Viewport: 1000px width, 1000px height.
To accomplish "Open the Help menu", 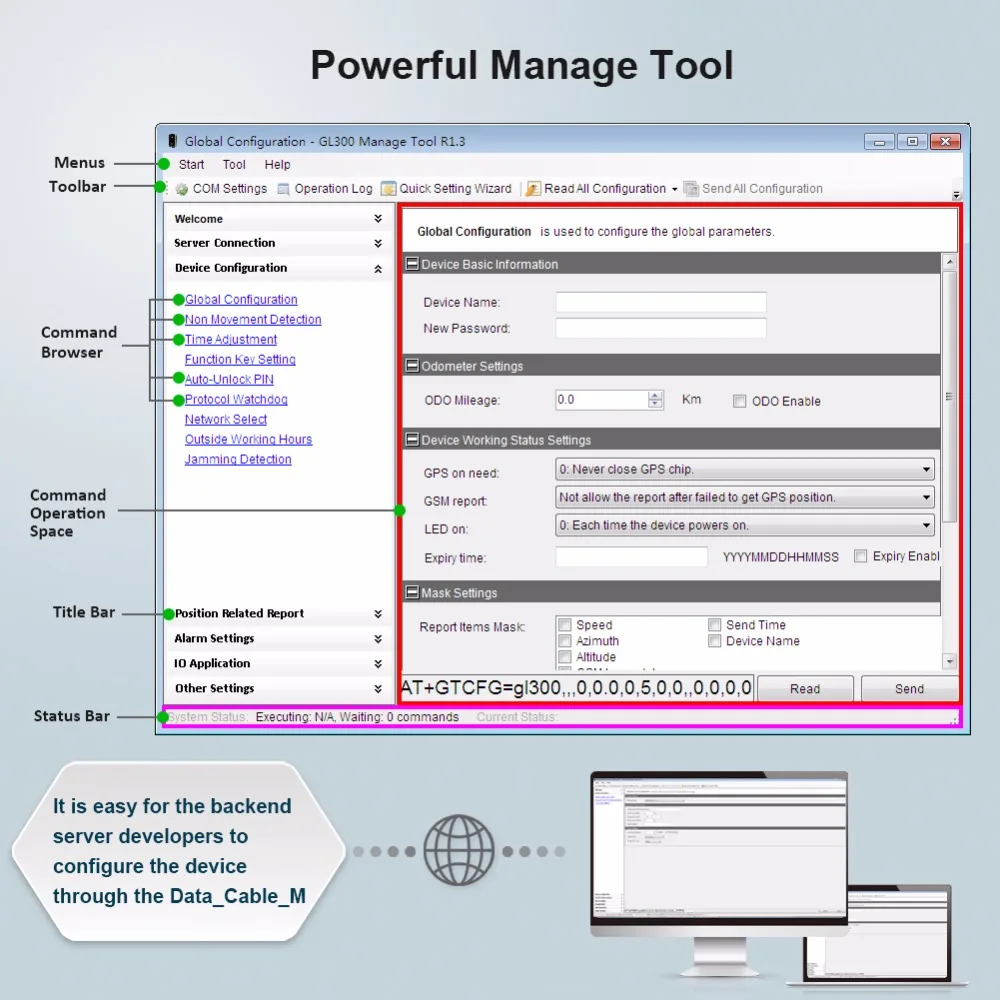I will [x=277, y=165].
